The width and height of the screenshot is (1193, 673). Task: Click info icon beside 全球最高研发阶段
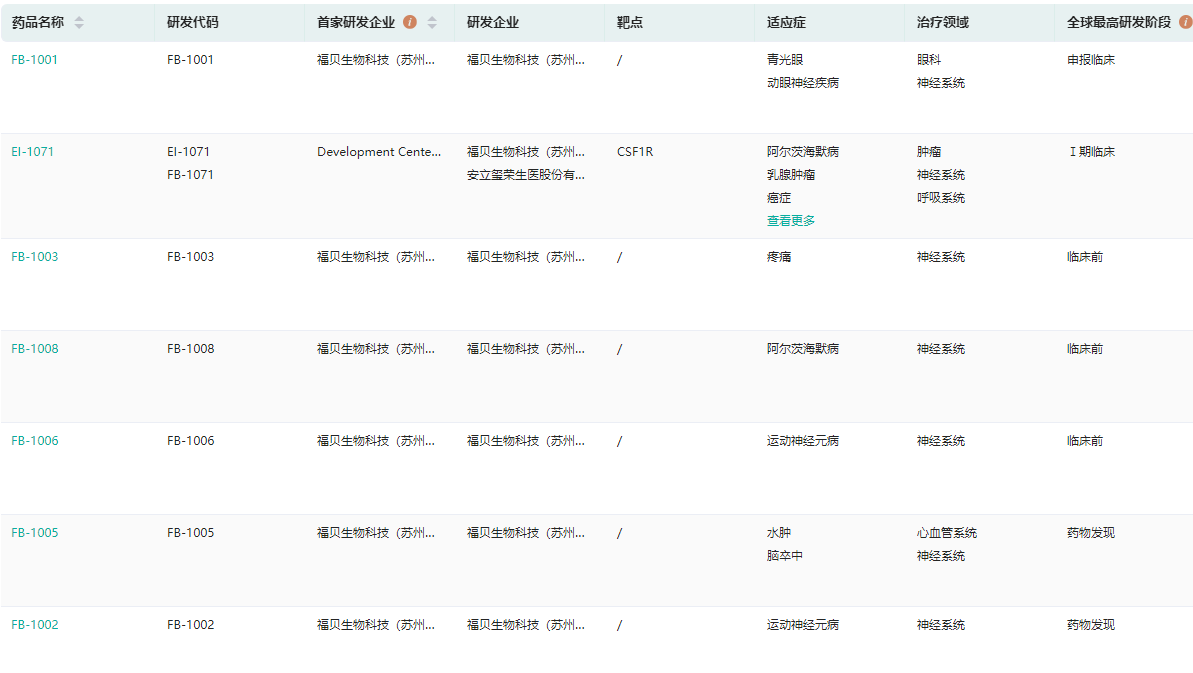[x=1185, y=22]
